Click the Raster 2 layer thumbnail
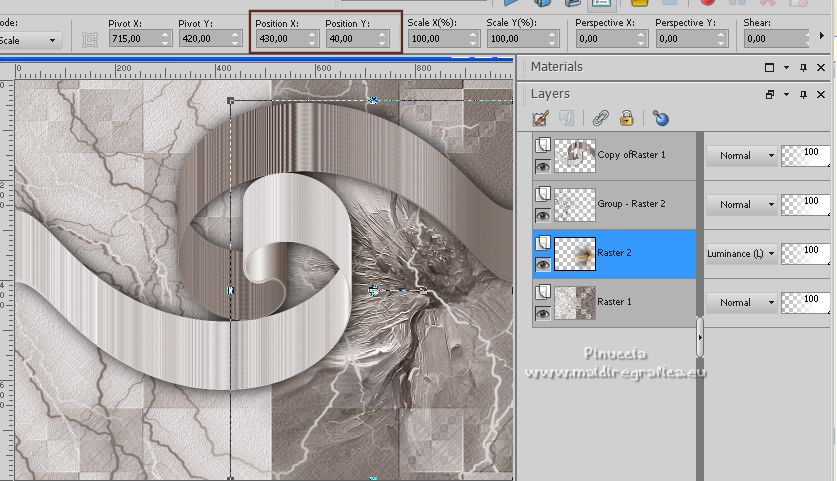Viewport: 837px width, 481px height. (x=575, y=254)
